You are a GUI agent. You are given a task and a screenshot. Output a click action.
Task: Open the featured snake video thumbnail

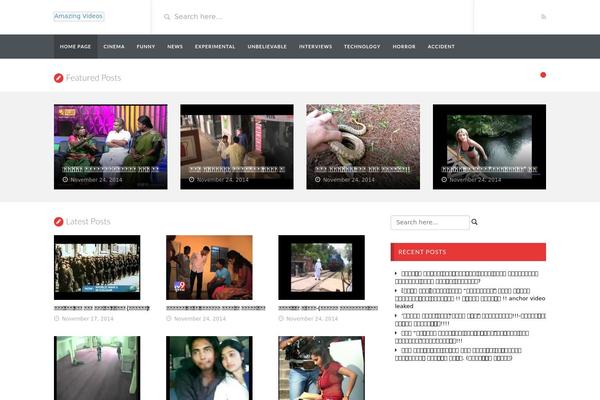(x=363, y=147)
